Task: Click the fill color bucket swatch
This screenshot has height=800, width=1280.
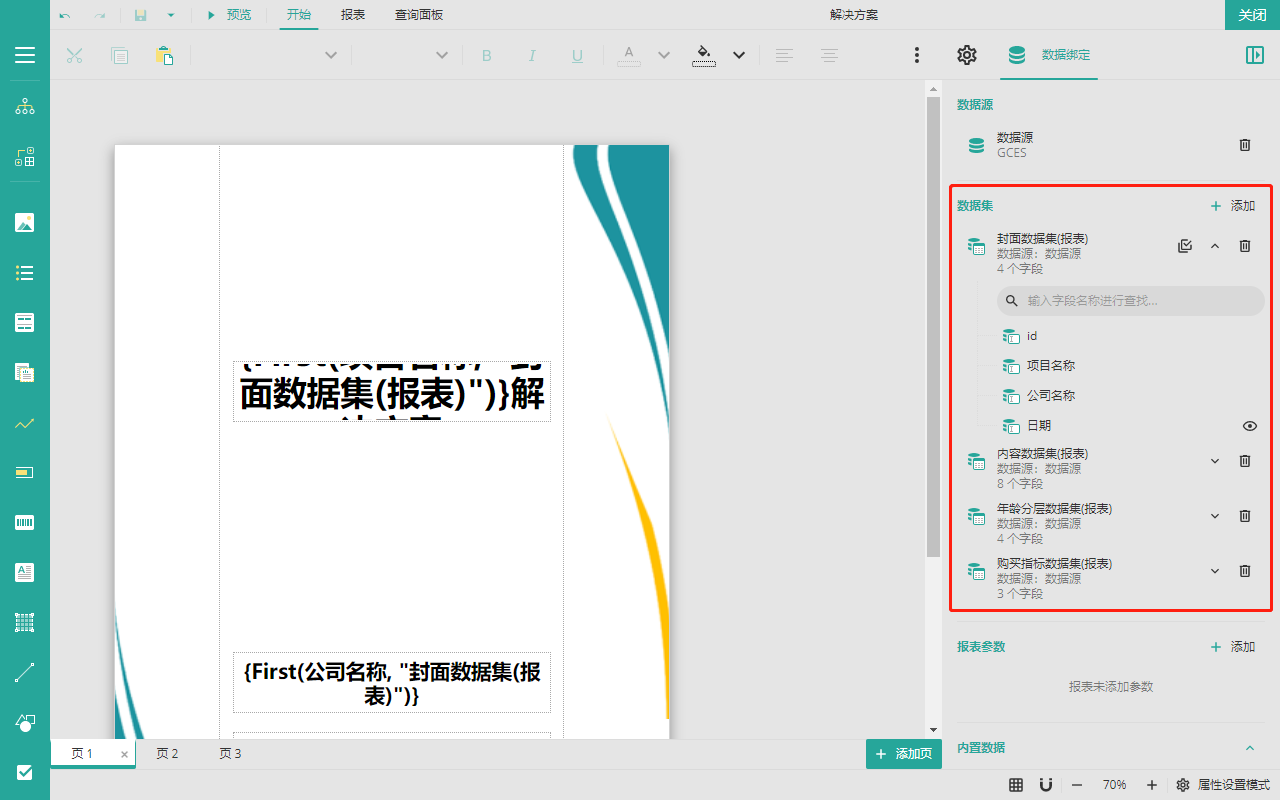Action: coord(704,55)
